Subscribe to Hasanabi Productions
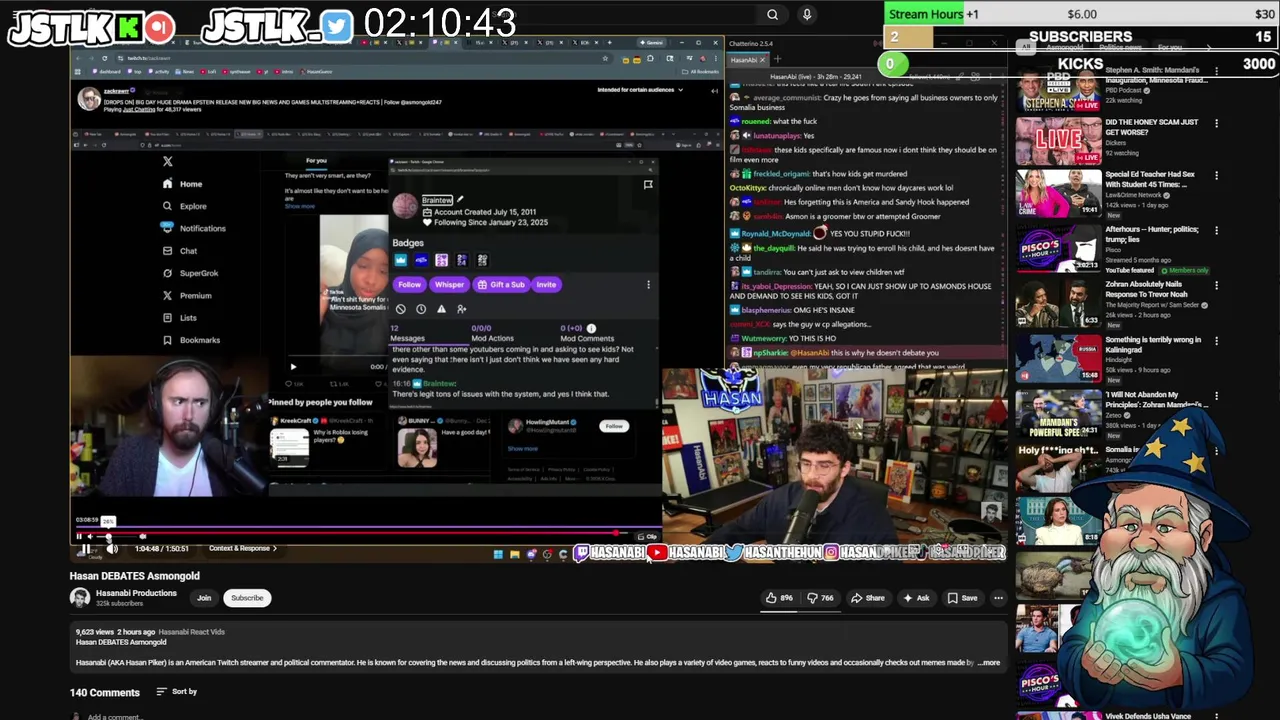 [x=247, y=598]
